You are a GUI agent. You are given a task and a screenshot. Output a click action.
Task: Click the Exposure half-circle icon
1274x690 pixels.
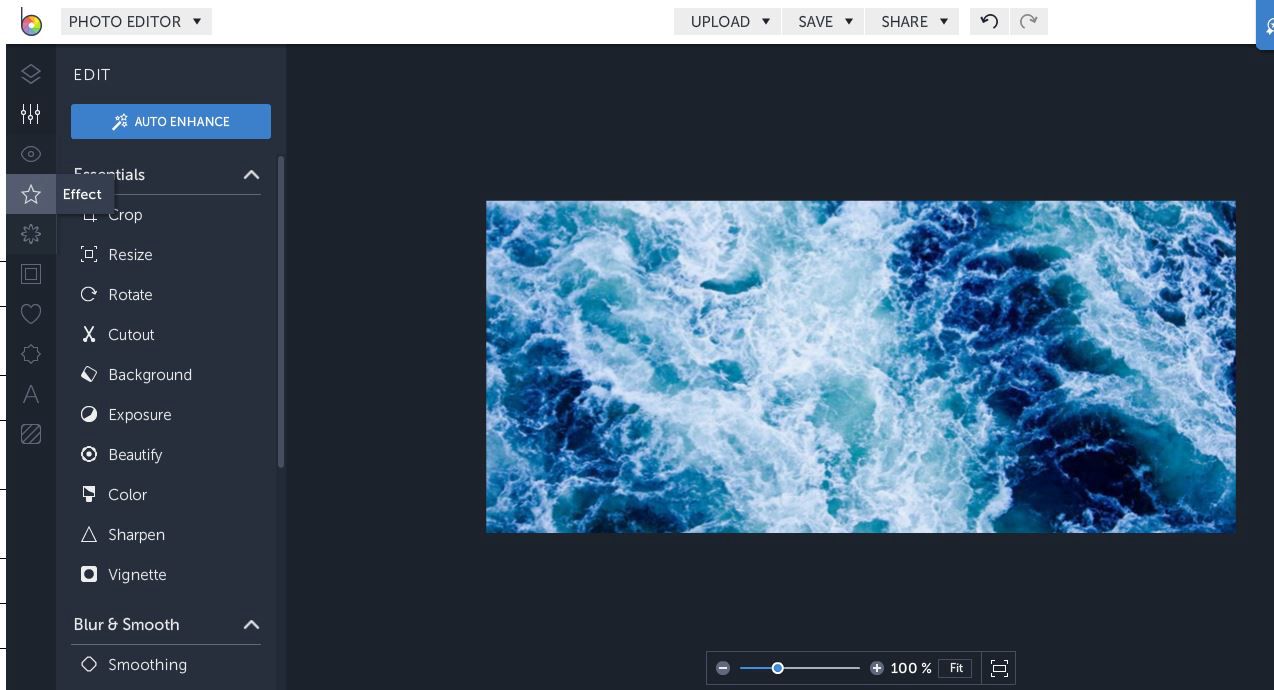point(89,414)
